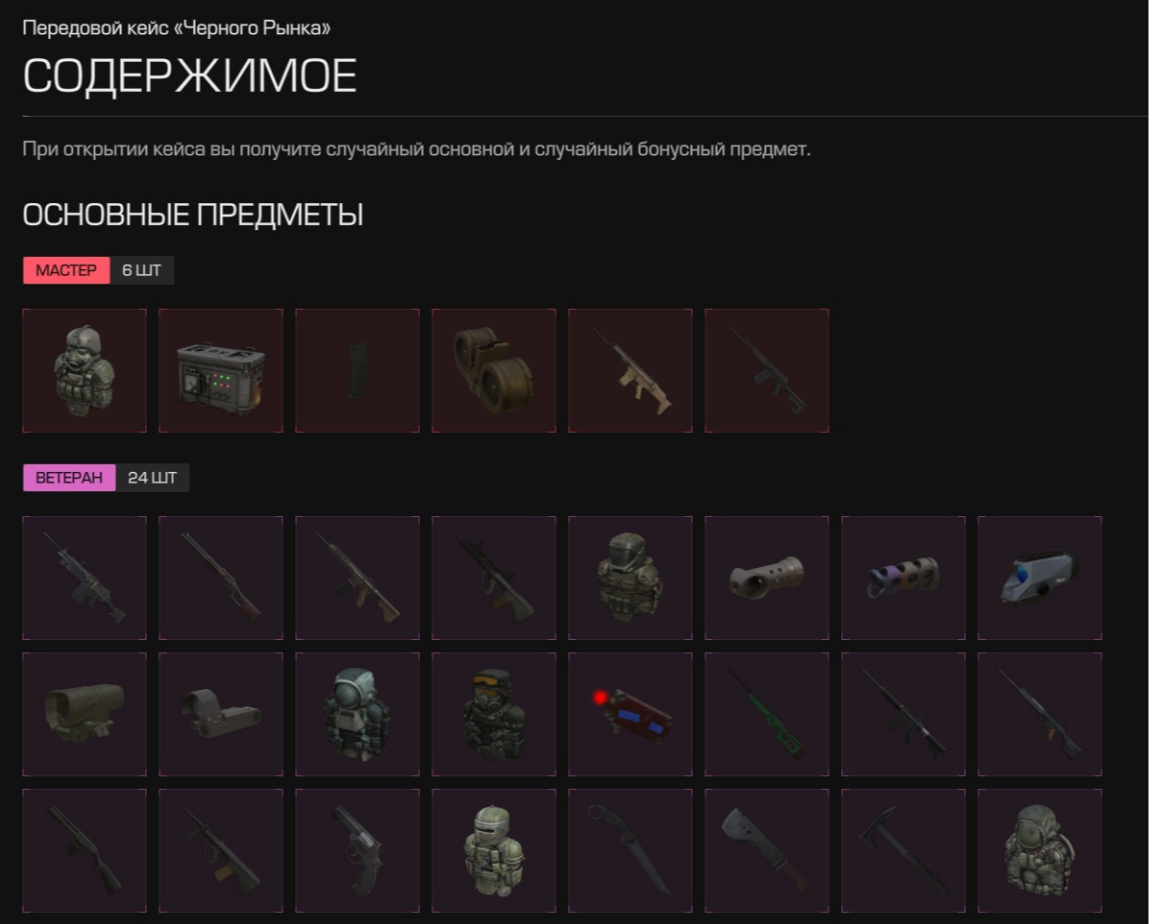1149x924 pixels.
Task: Select the last Master dark rifle
Action: pos(767,371)
